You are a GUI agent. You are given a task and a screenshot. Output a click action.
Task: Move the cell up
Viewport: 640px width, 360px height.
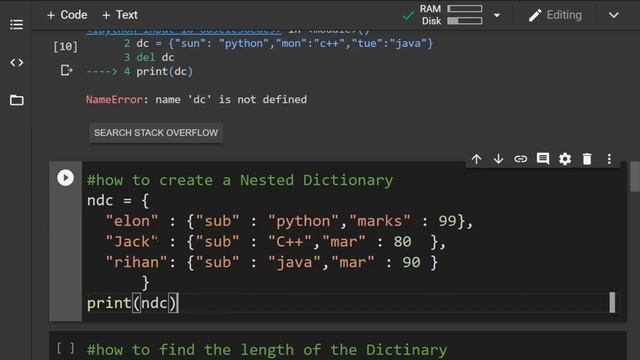point(476,159)
